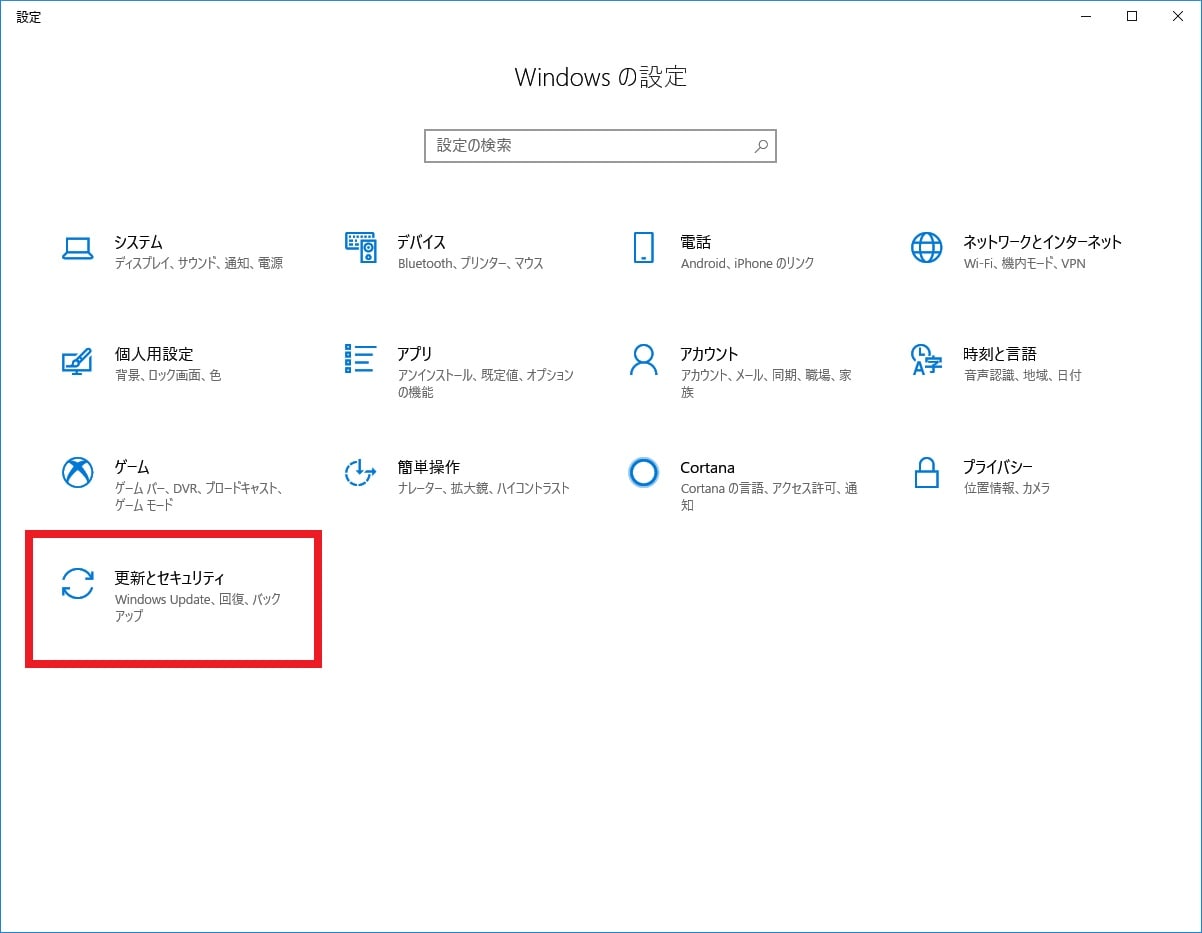Open the システム laptop icon
This screenshot has width=1202, height=933.
77,248
